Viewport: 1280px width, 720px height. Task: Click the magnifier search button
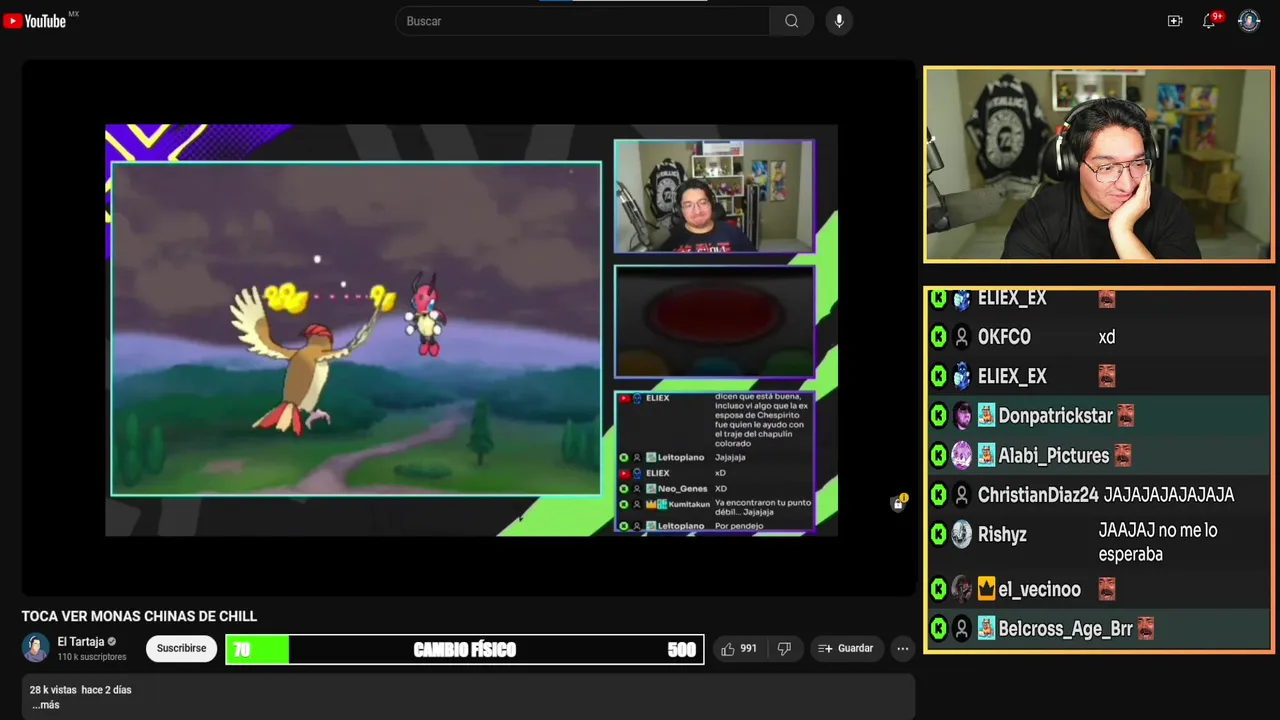point(791,21)
